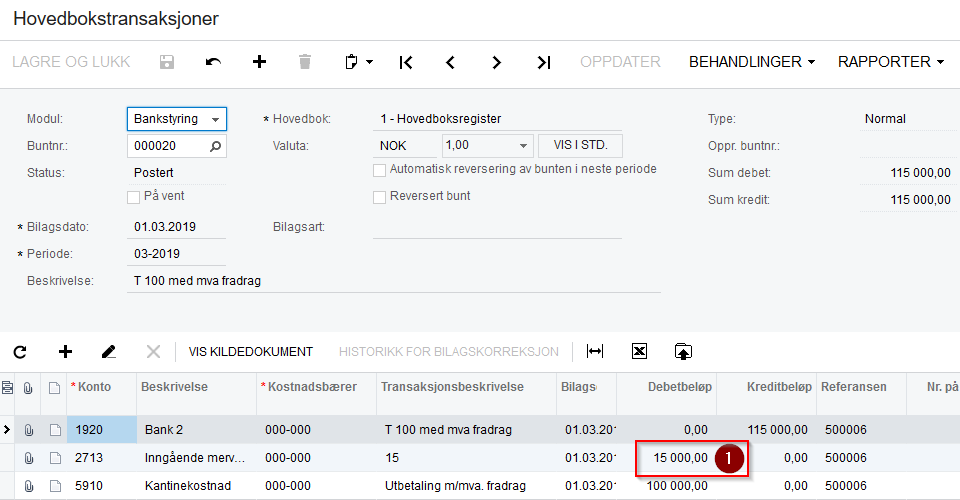Click the Kantinekostnad description cell
The width and height of the screenshot is (960, 500).
(196, 486)
